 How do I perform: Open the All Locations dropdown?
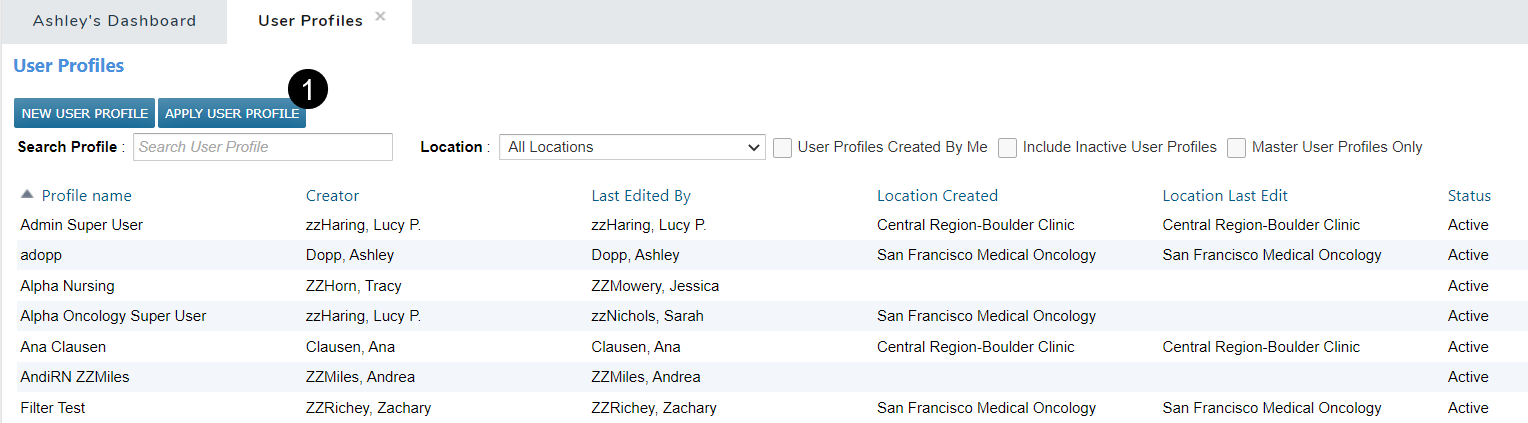pyautogui.click(x=632, y=147)
